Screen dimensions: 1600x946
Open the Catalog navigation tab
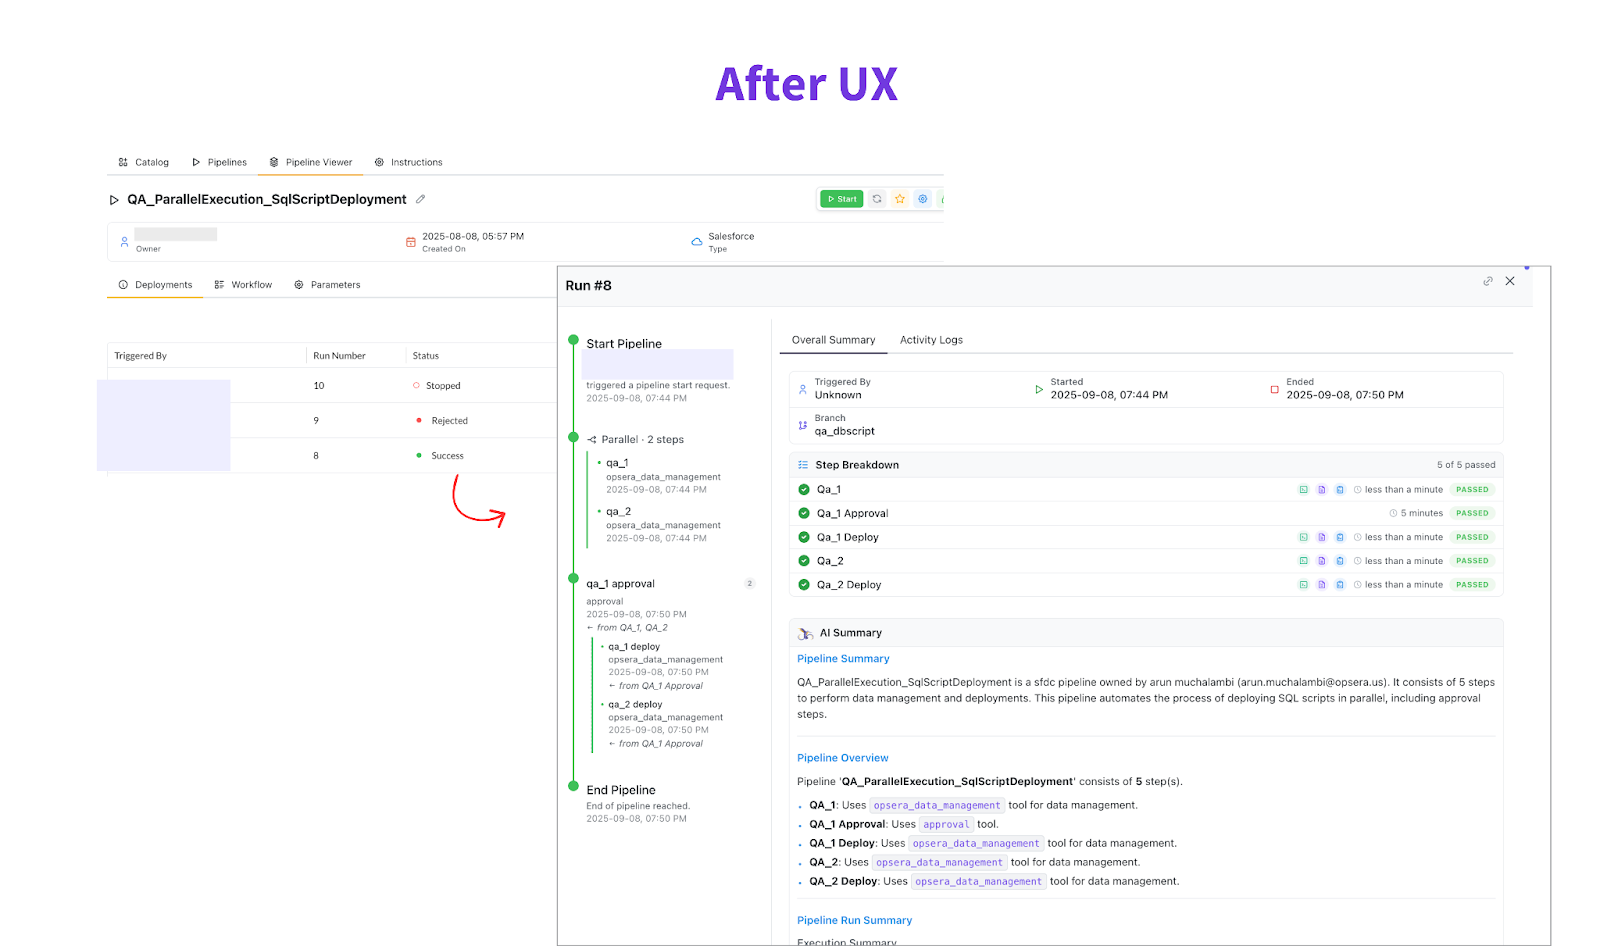click(x=144, y=162)
